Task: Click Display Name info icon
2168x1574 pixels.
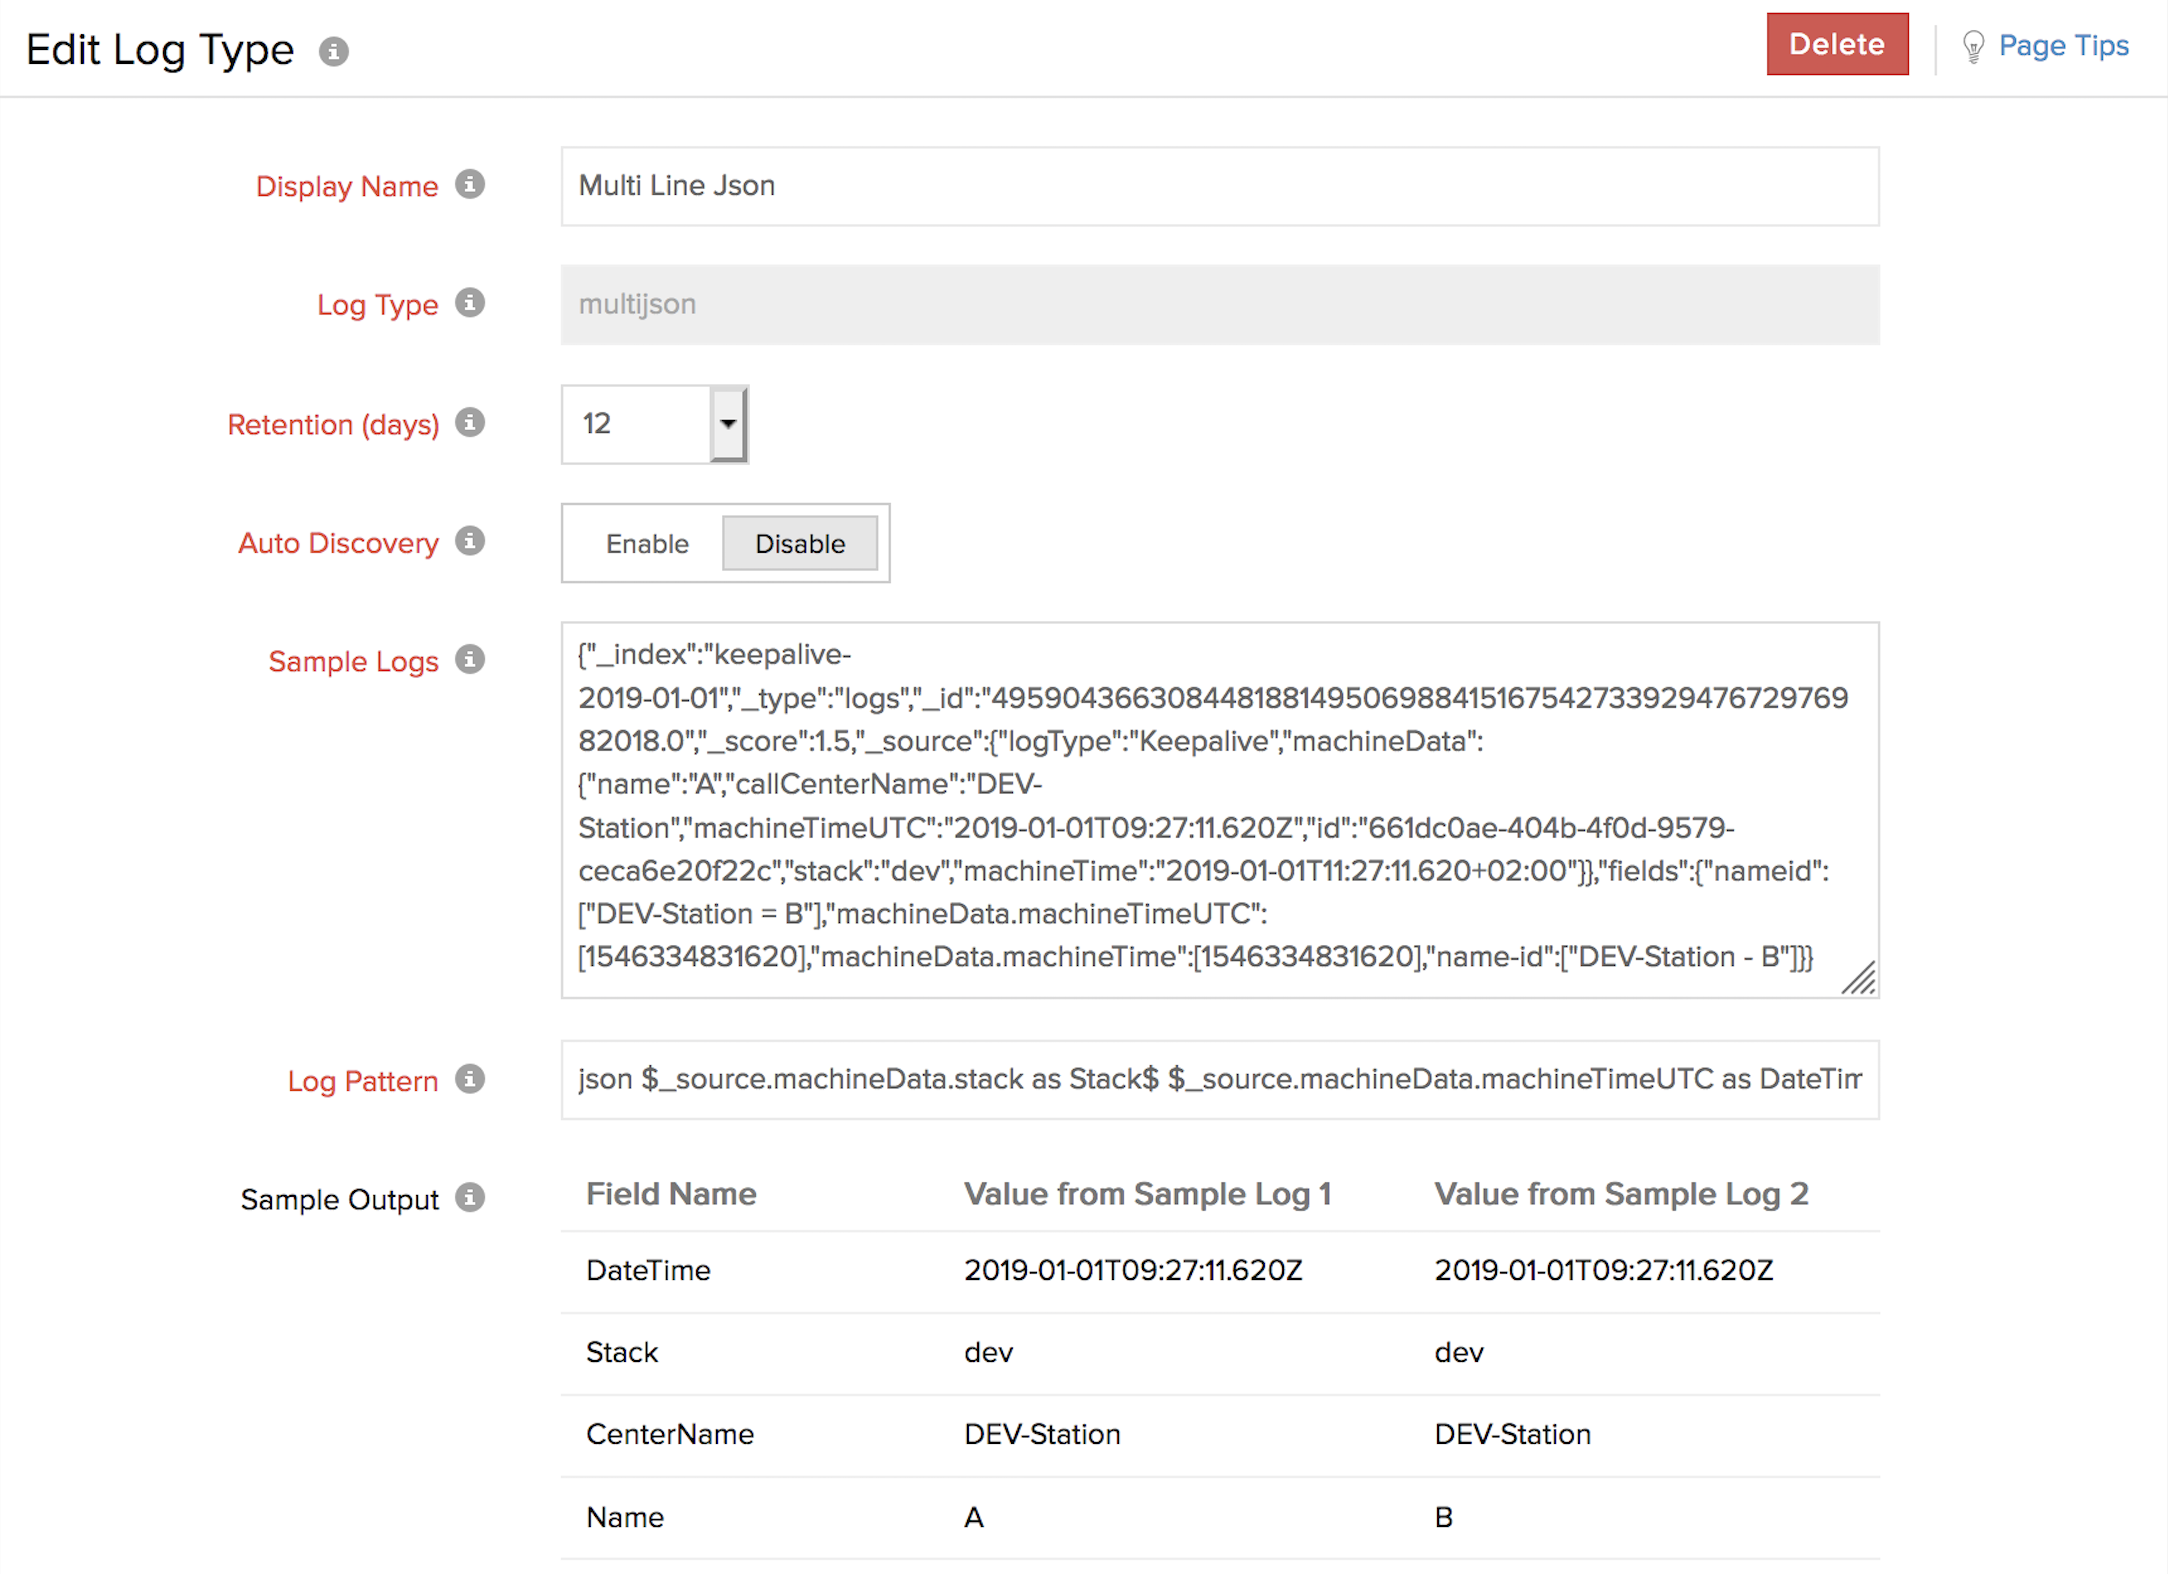Action: 470,185
